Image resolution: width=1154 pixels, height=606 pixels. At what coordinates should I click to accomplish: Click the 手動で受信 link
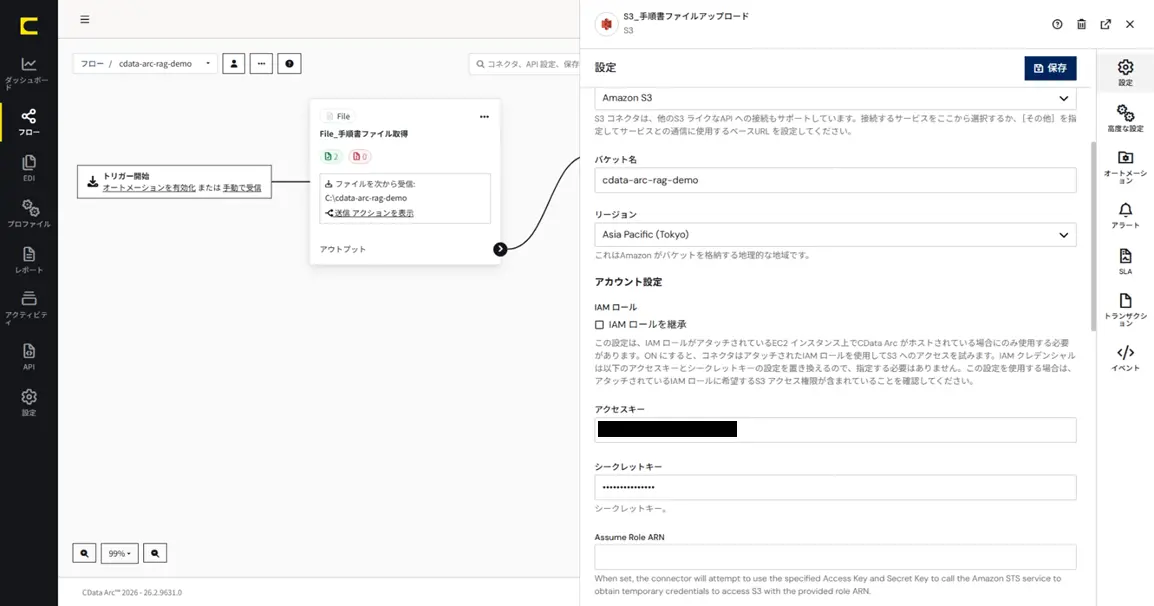tap(242, 188)
